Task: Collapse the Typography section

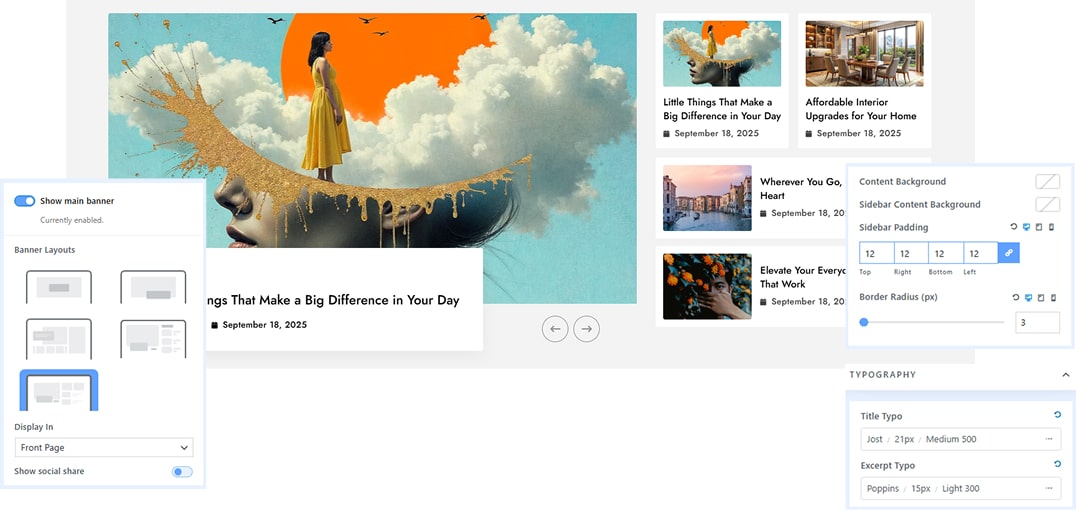Action: tap(1065, 374)
